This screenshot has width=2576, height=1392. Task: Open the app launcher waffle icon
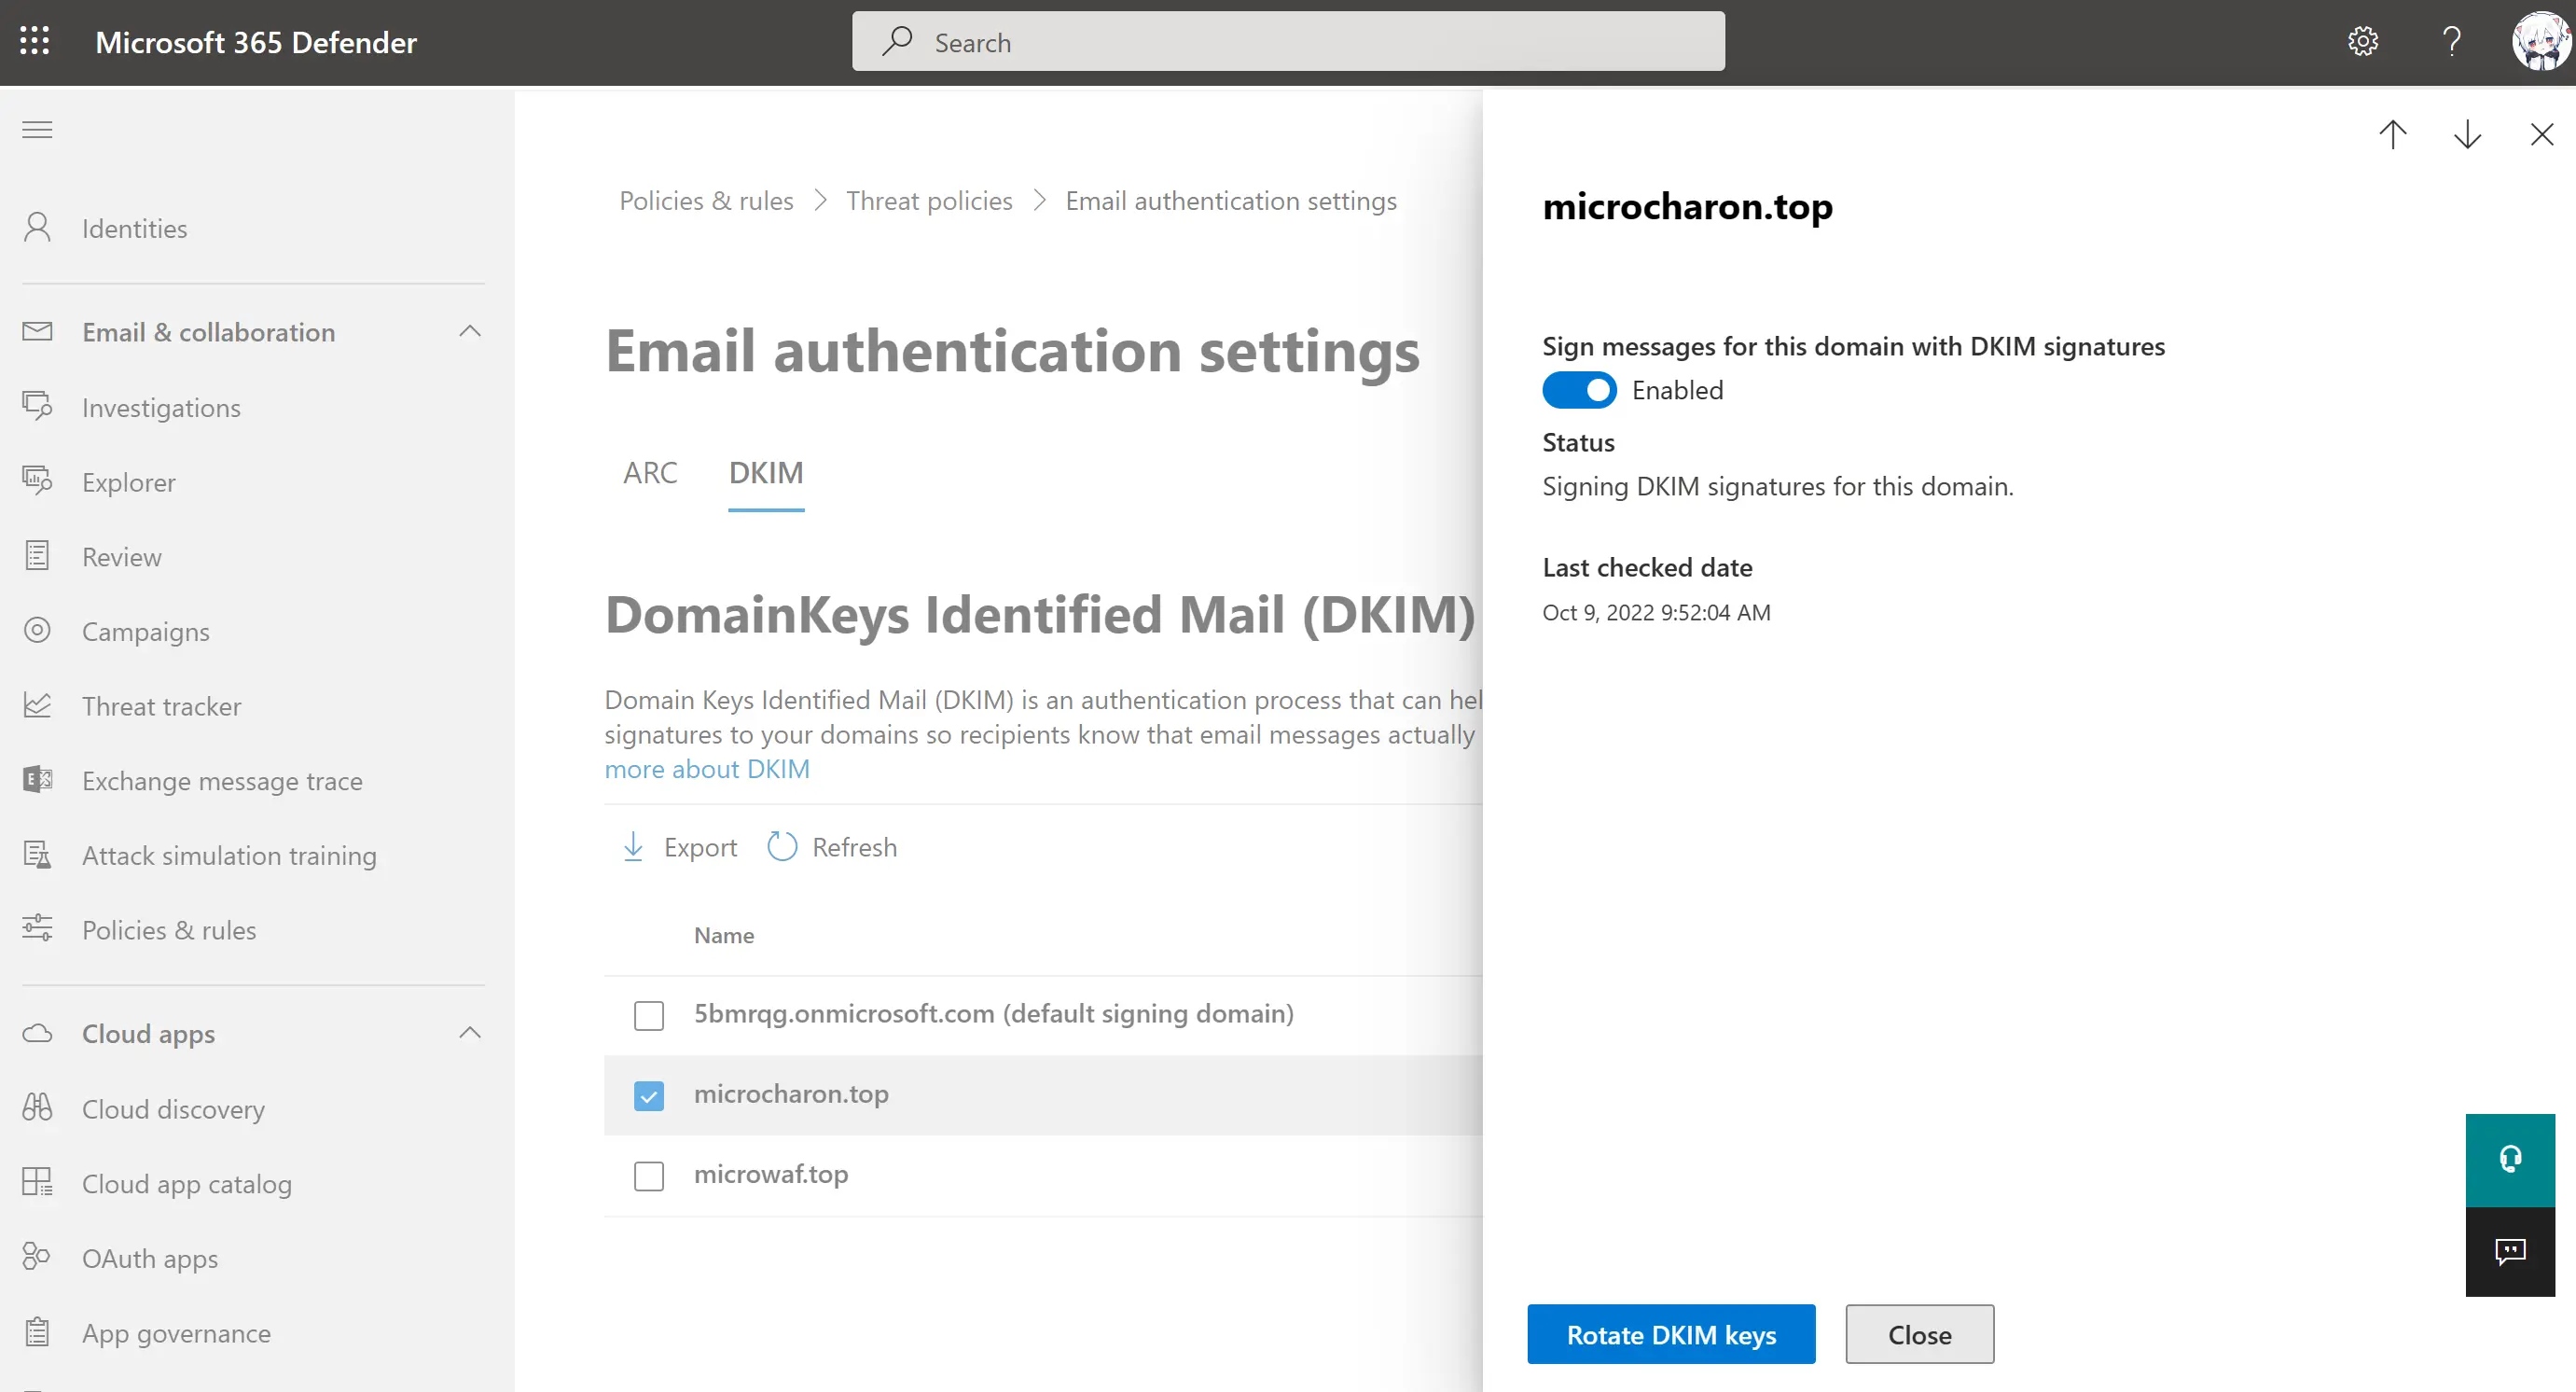coord(35,41)
